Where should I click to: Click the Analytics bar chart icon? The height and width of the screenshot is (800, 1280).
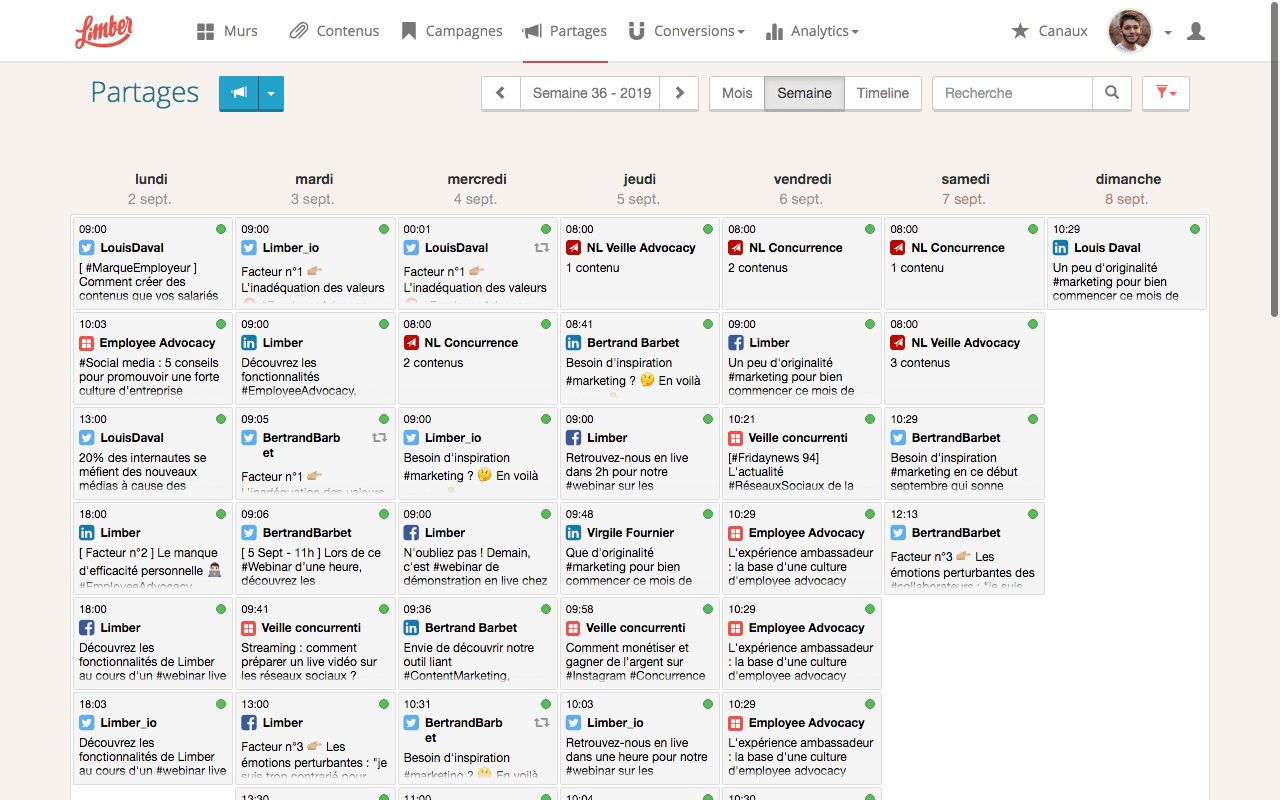(774, 32)
